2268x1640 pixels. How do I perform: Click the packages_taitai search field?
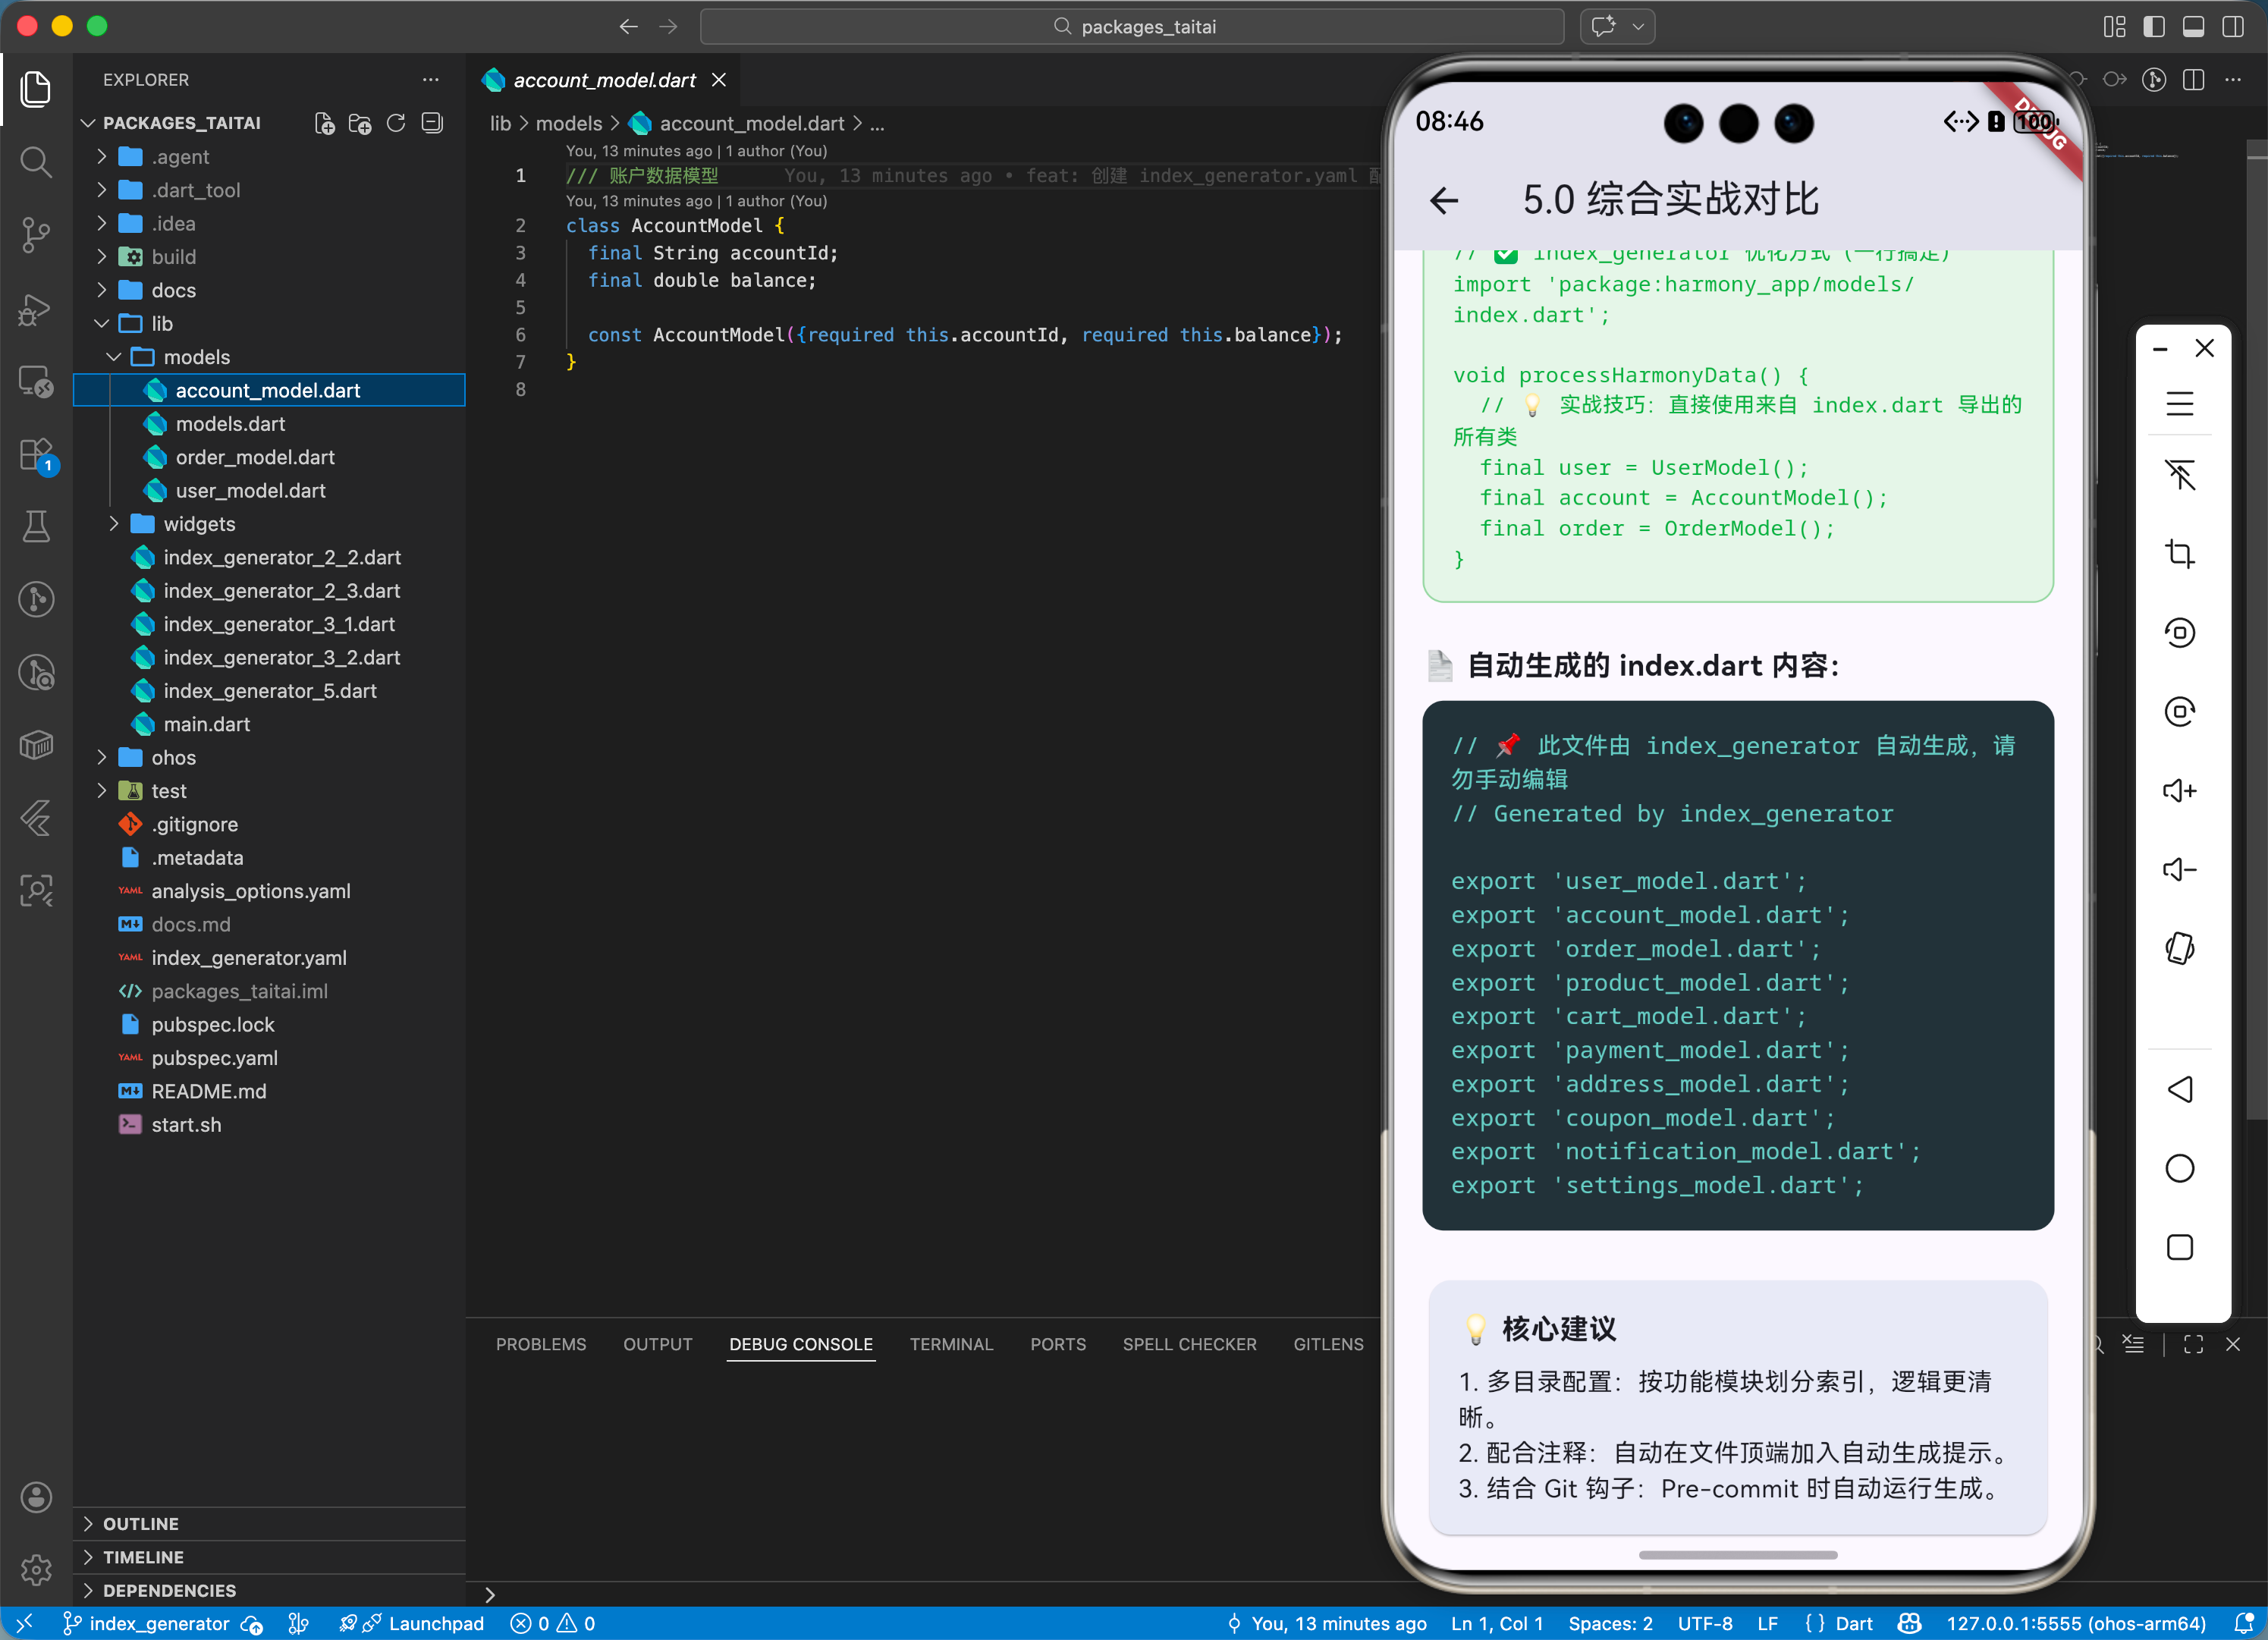click(x=1132, y=26)
